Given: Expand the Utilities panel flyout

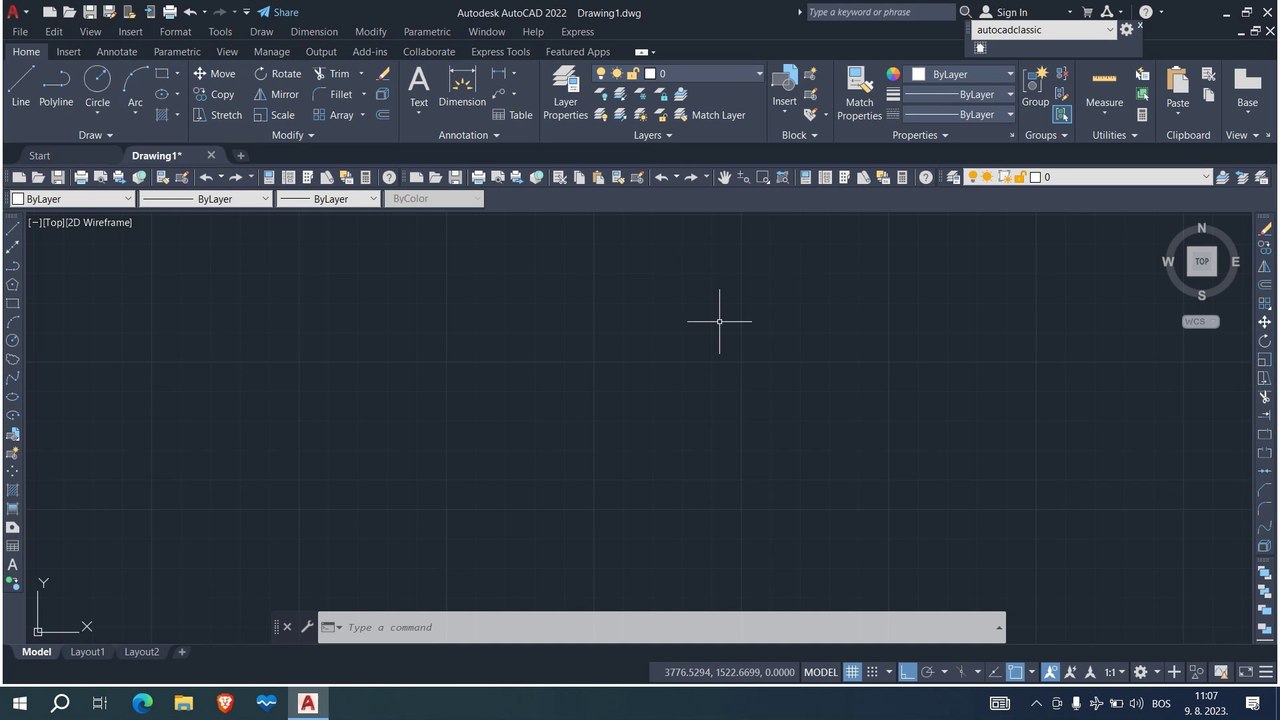Looking at the screenshot, I should click(x=1114, y=135).
